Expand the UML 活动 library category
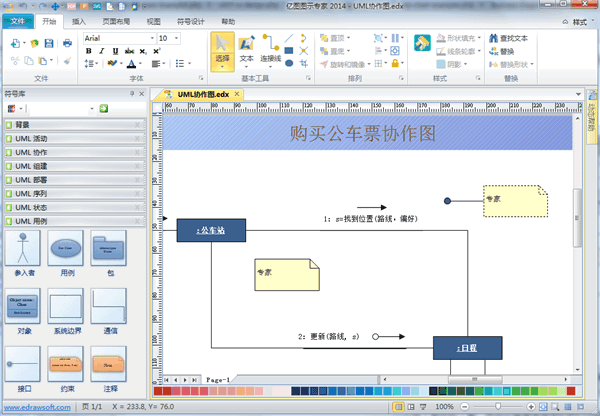600x416 pixels. [x=75, y=139]
